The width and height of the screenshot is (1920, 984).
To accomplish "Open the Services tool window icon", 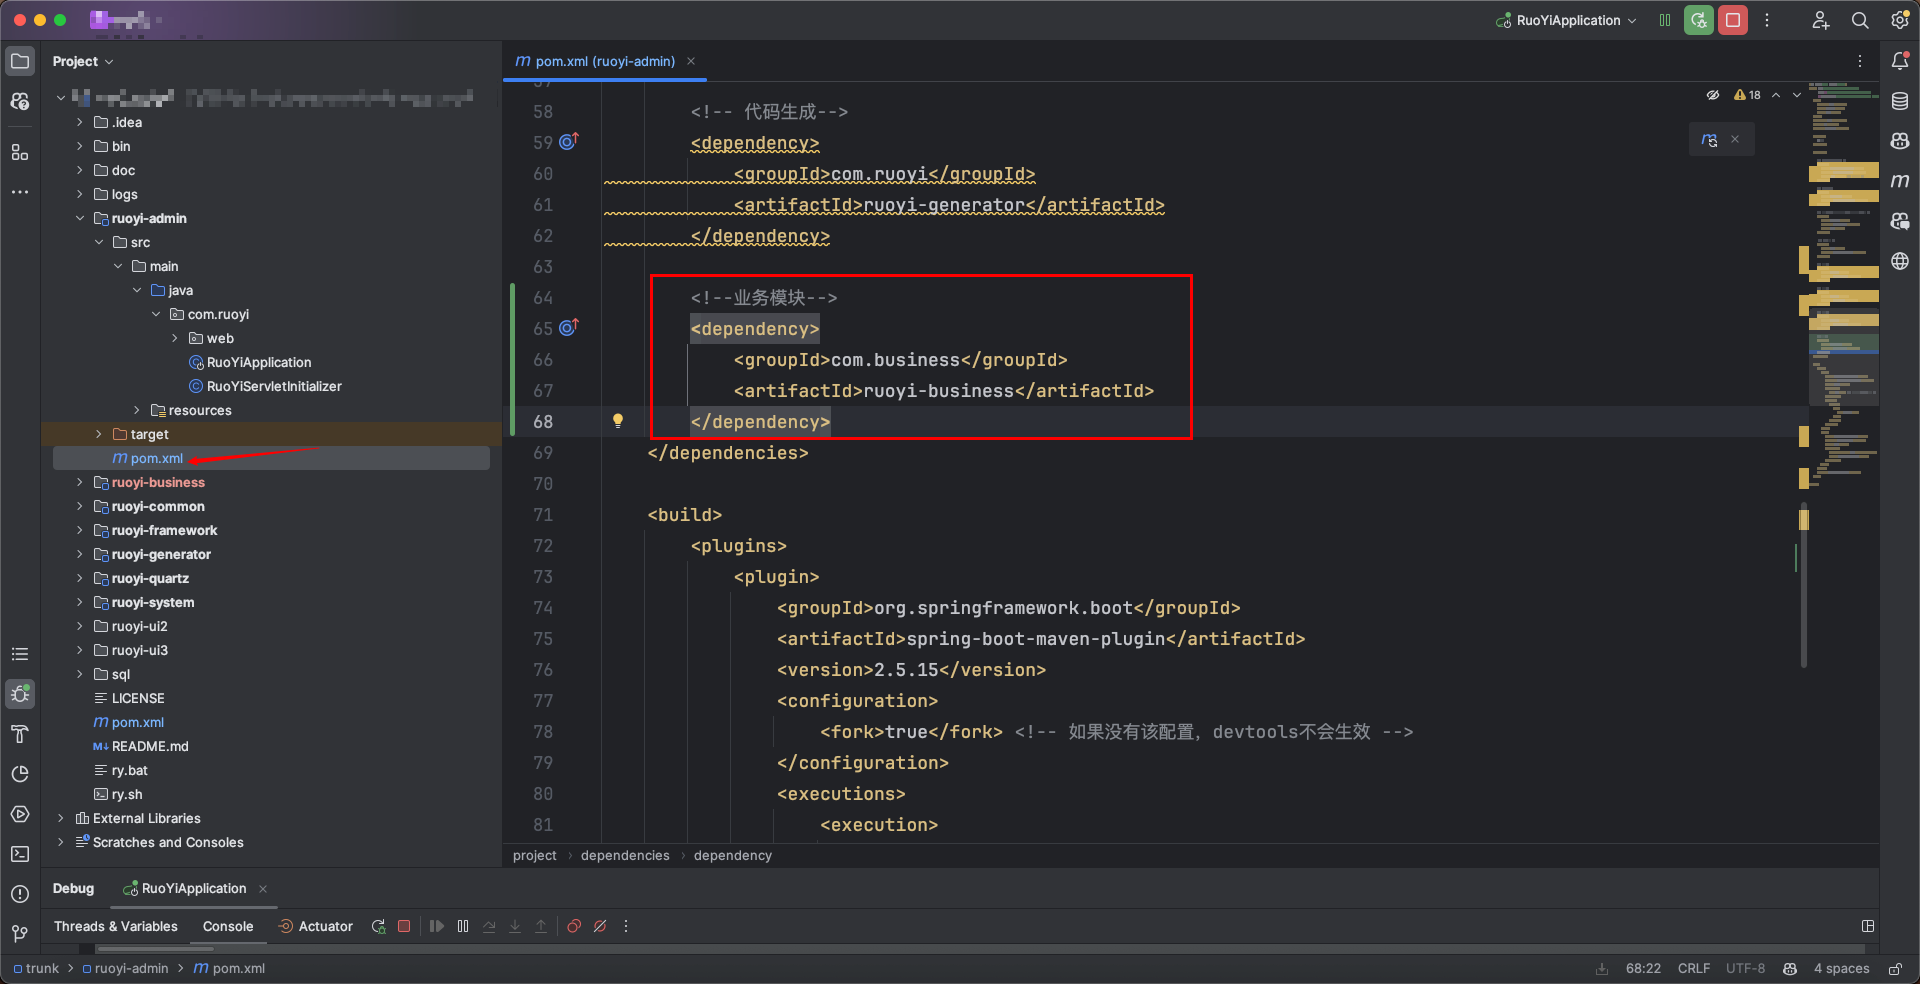I will coord(20,814).
